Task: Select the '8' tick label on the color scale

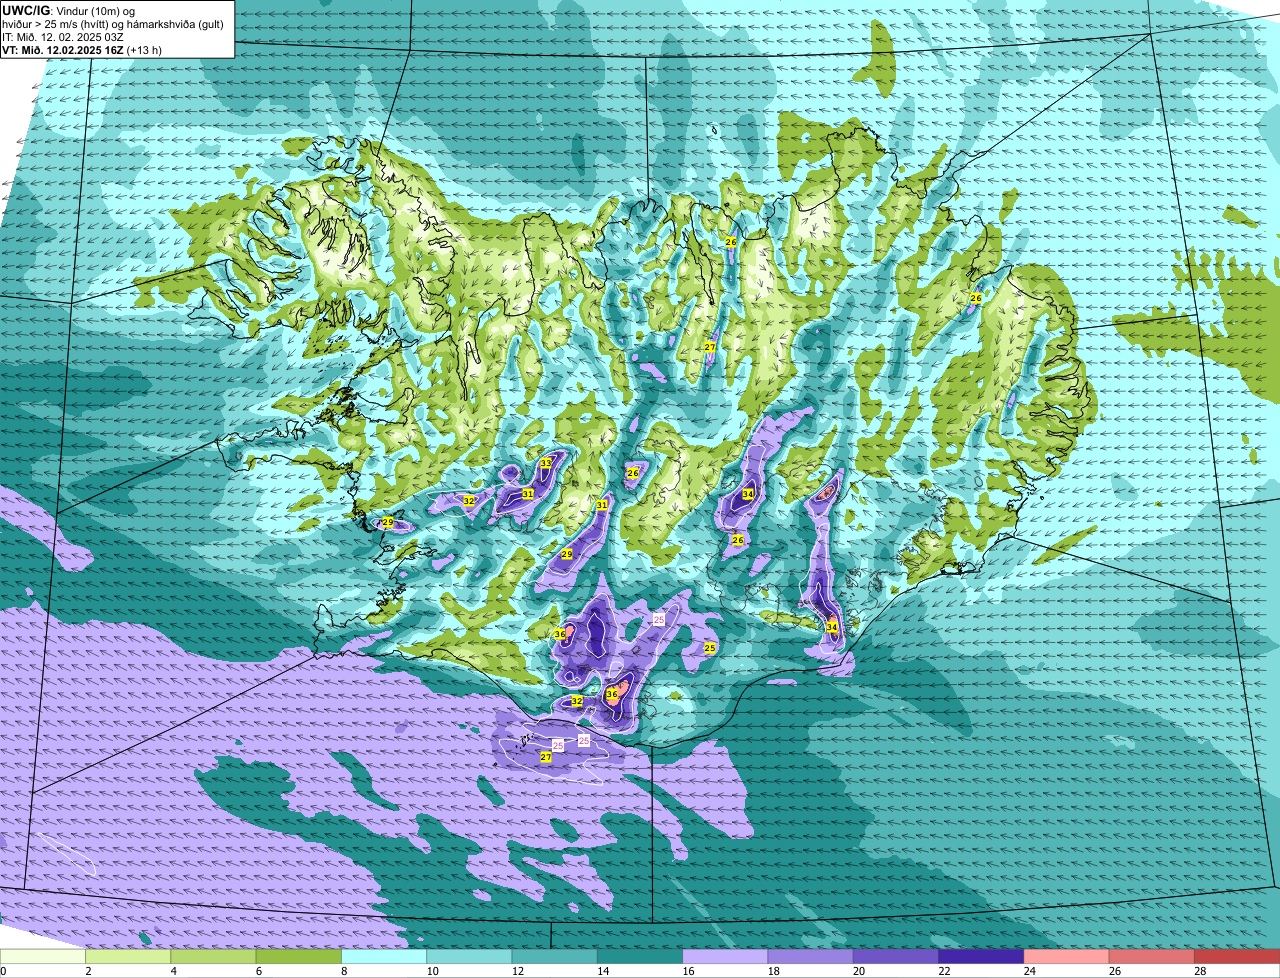Action: coord(344,971)
